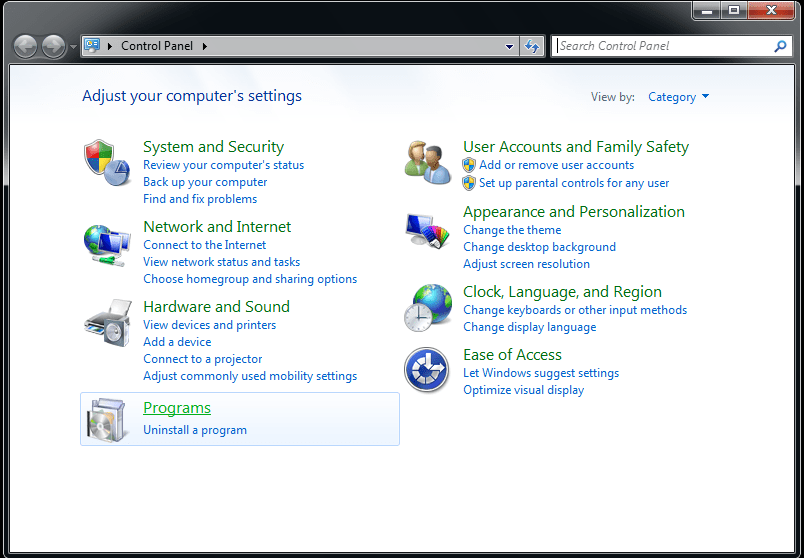Screen dimensions: 804x558
Task: Open View network status and tasks
Action: [x=222, y=262]
